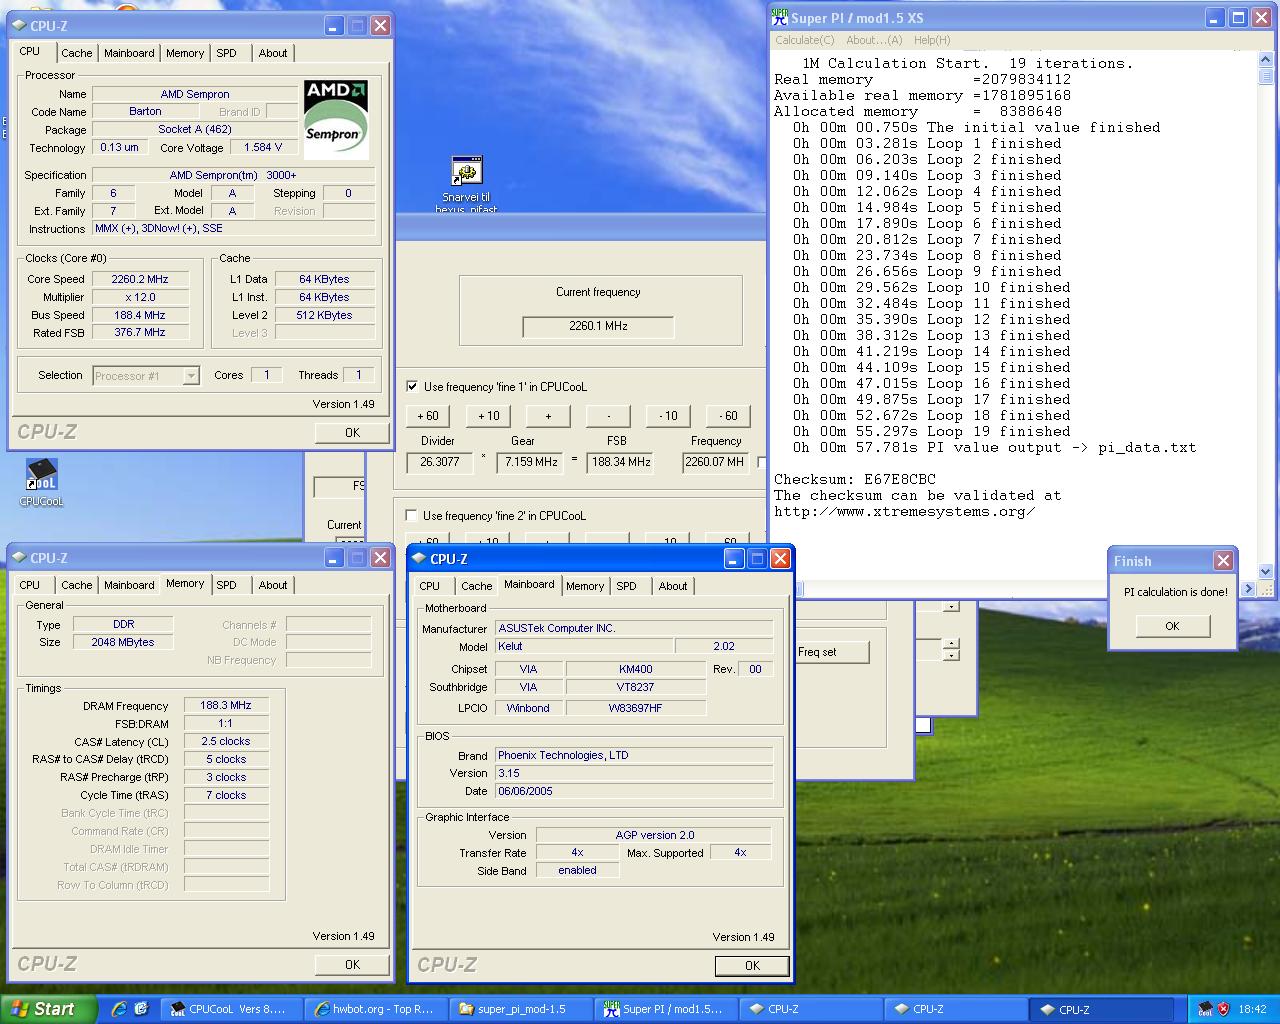Viewport: 1280px width, 1024px height.
Task: Select the Memory tab in the CPU-Z mainboard window
Action: point(585,586)
